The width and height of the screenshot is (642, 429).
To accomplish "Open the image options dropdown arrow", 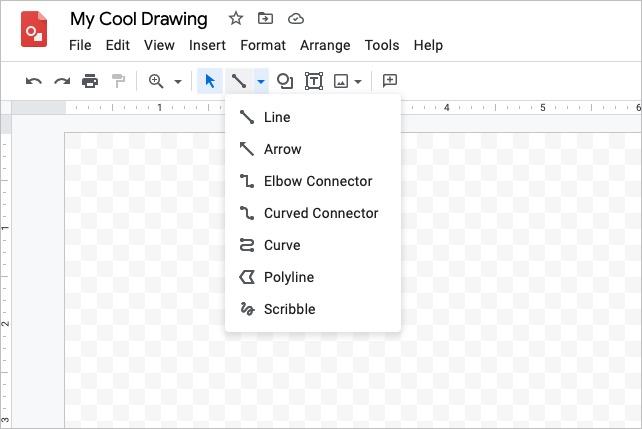I will (x=358, y=81).
